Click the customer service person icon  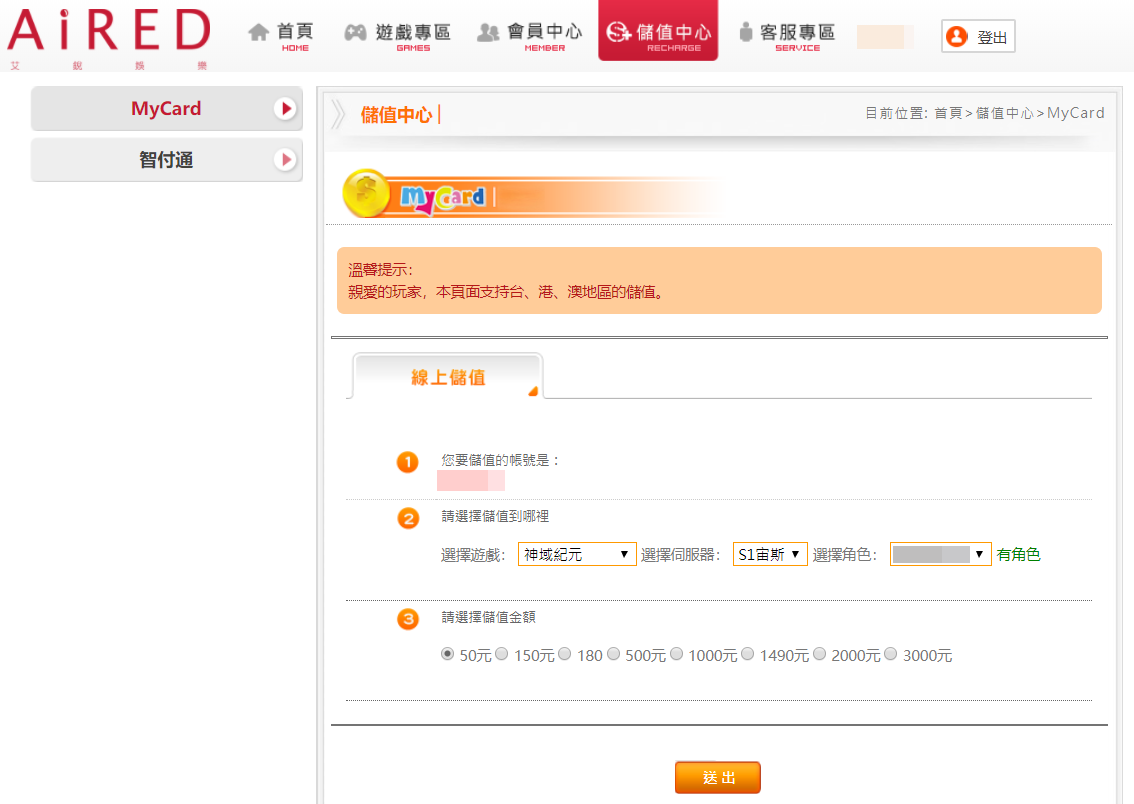click(x=746, y=32)
